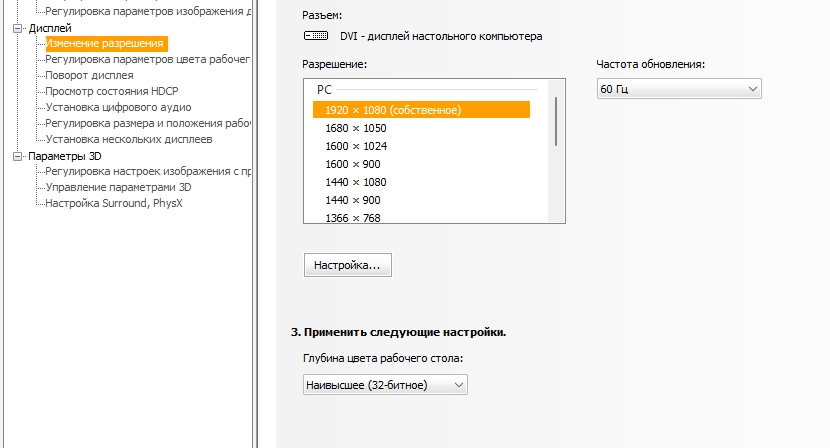Select the 1600 × 1024 resolution
The image size is (830, 448).
355,146
